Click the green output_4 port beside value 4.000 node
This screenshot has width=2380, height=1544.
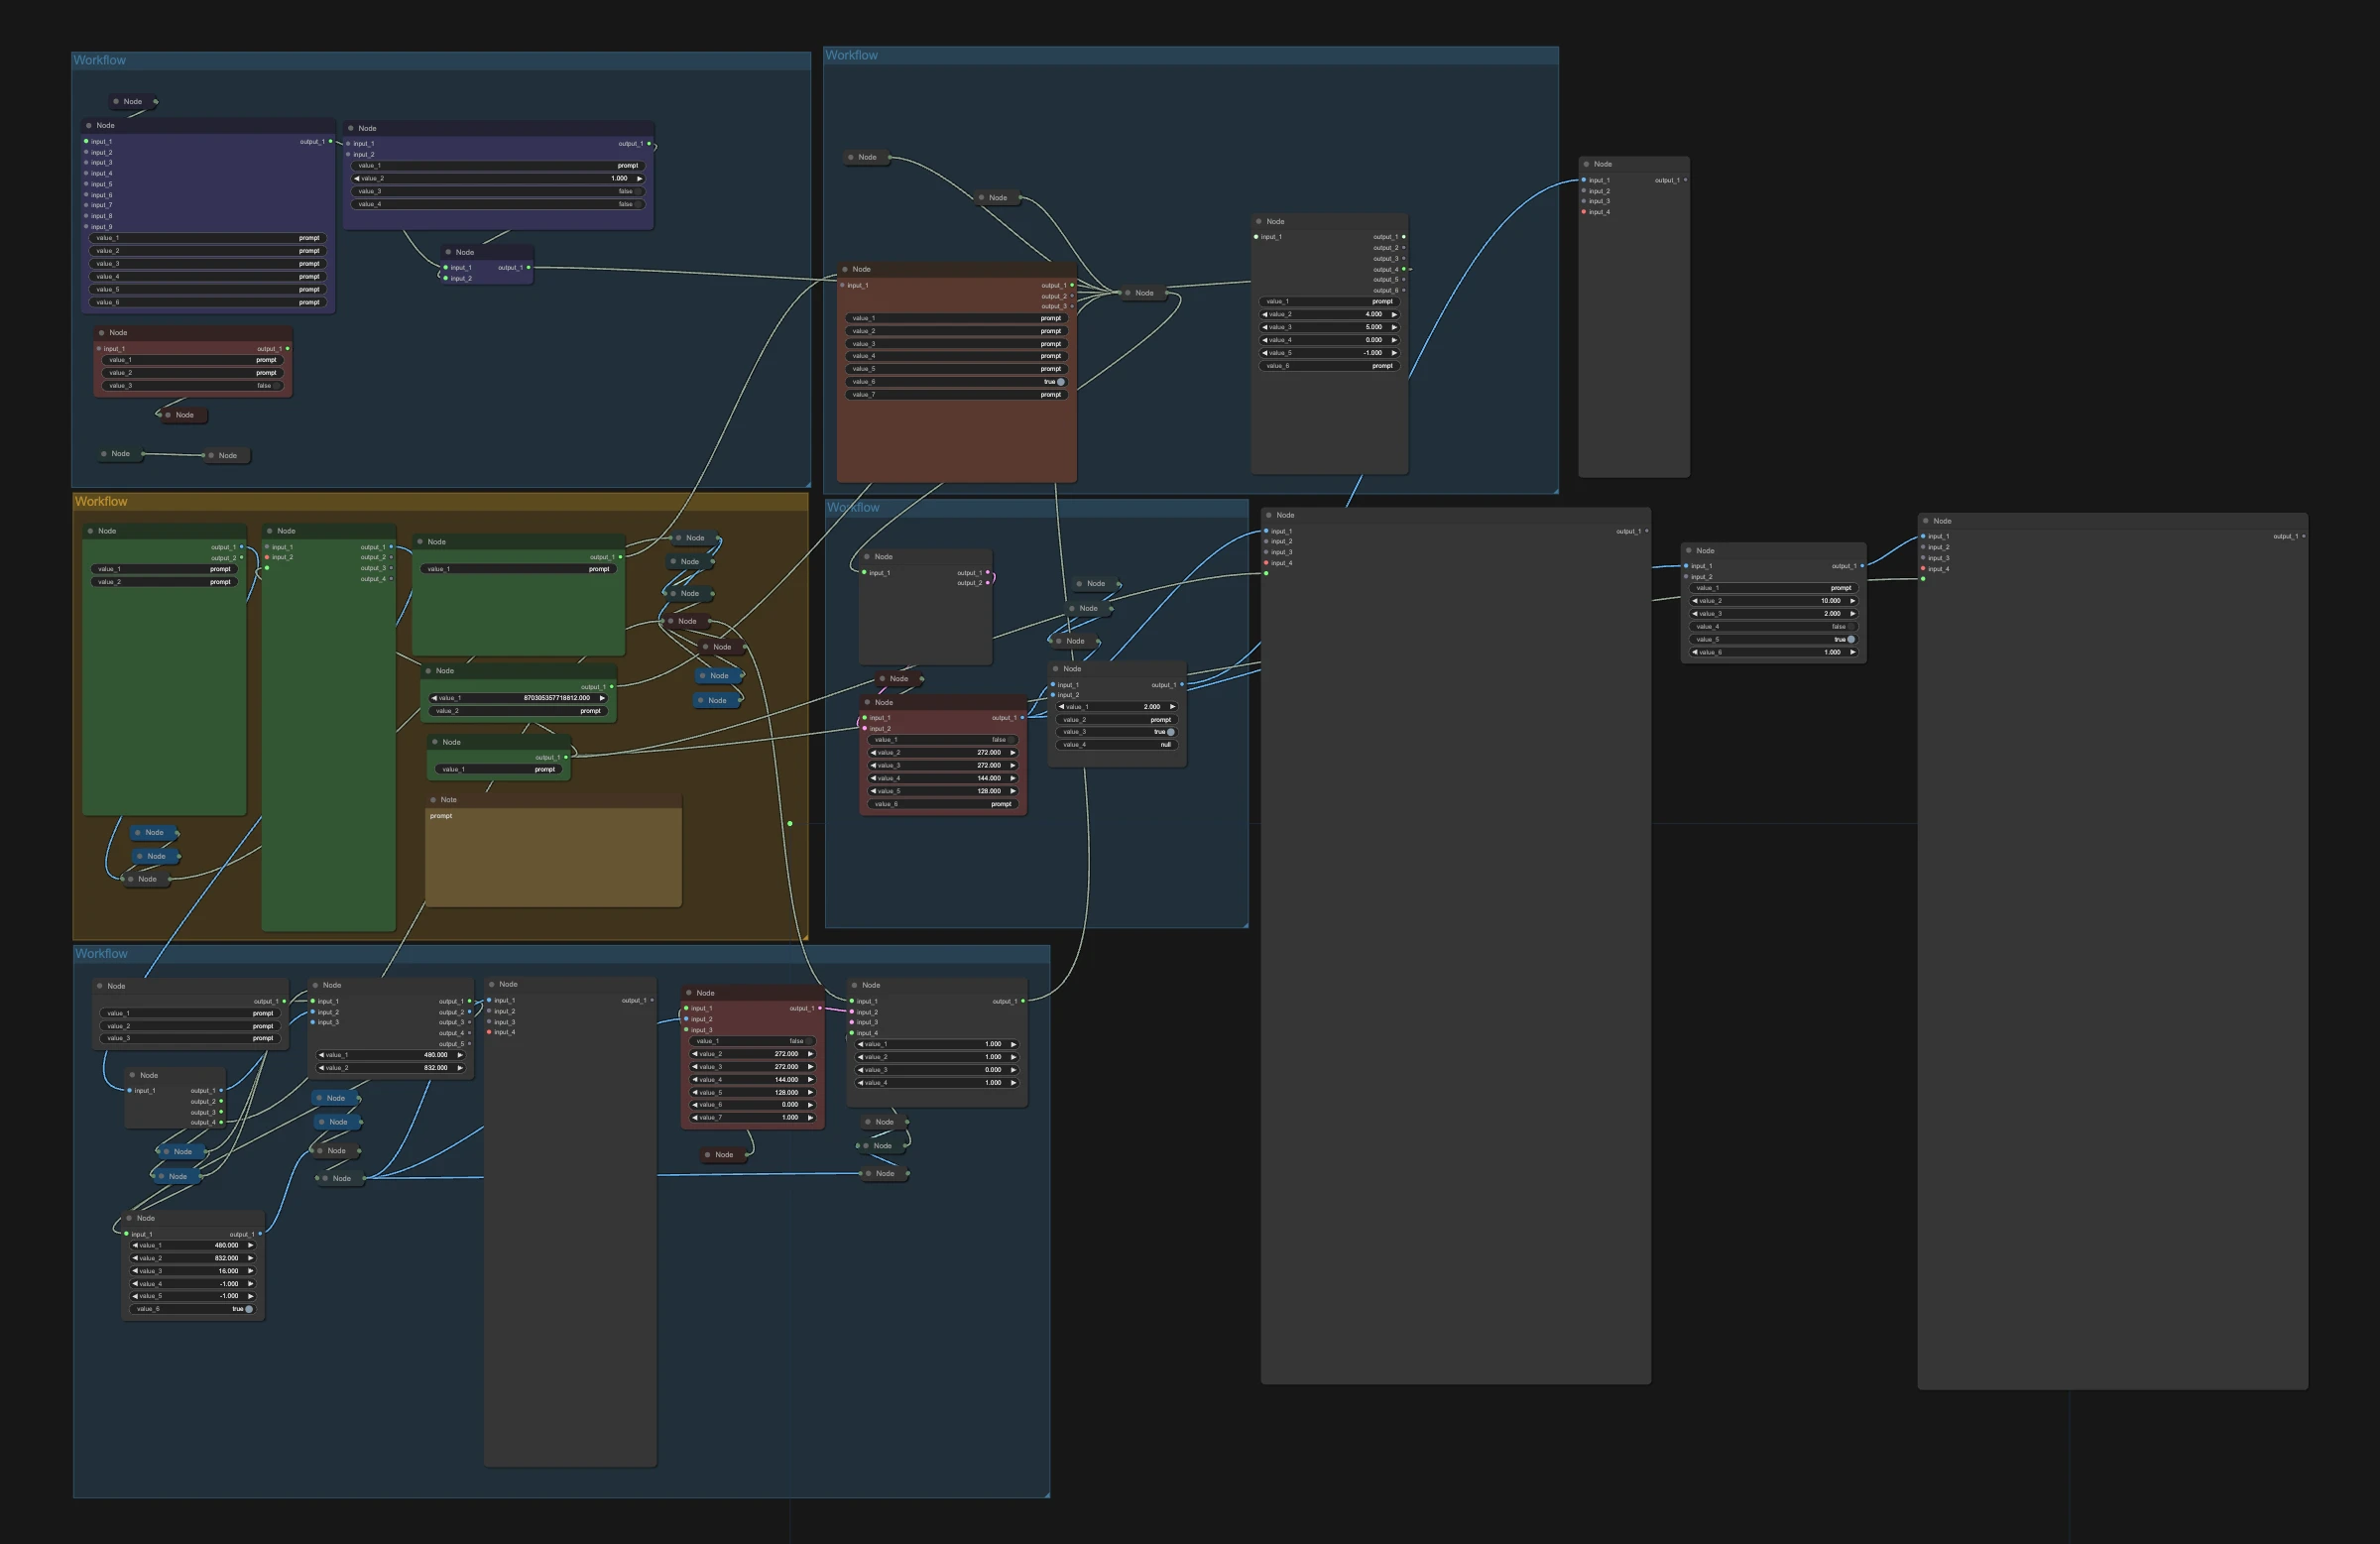(x=1403, y=269)
